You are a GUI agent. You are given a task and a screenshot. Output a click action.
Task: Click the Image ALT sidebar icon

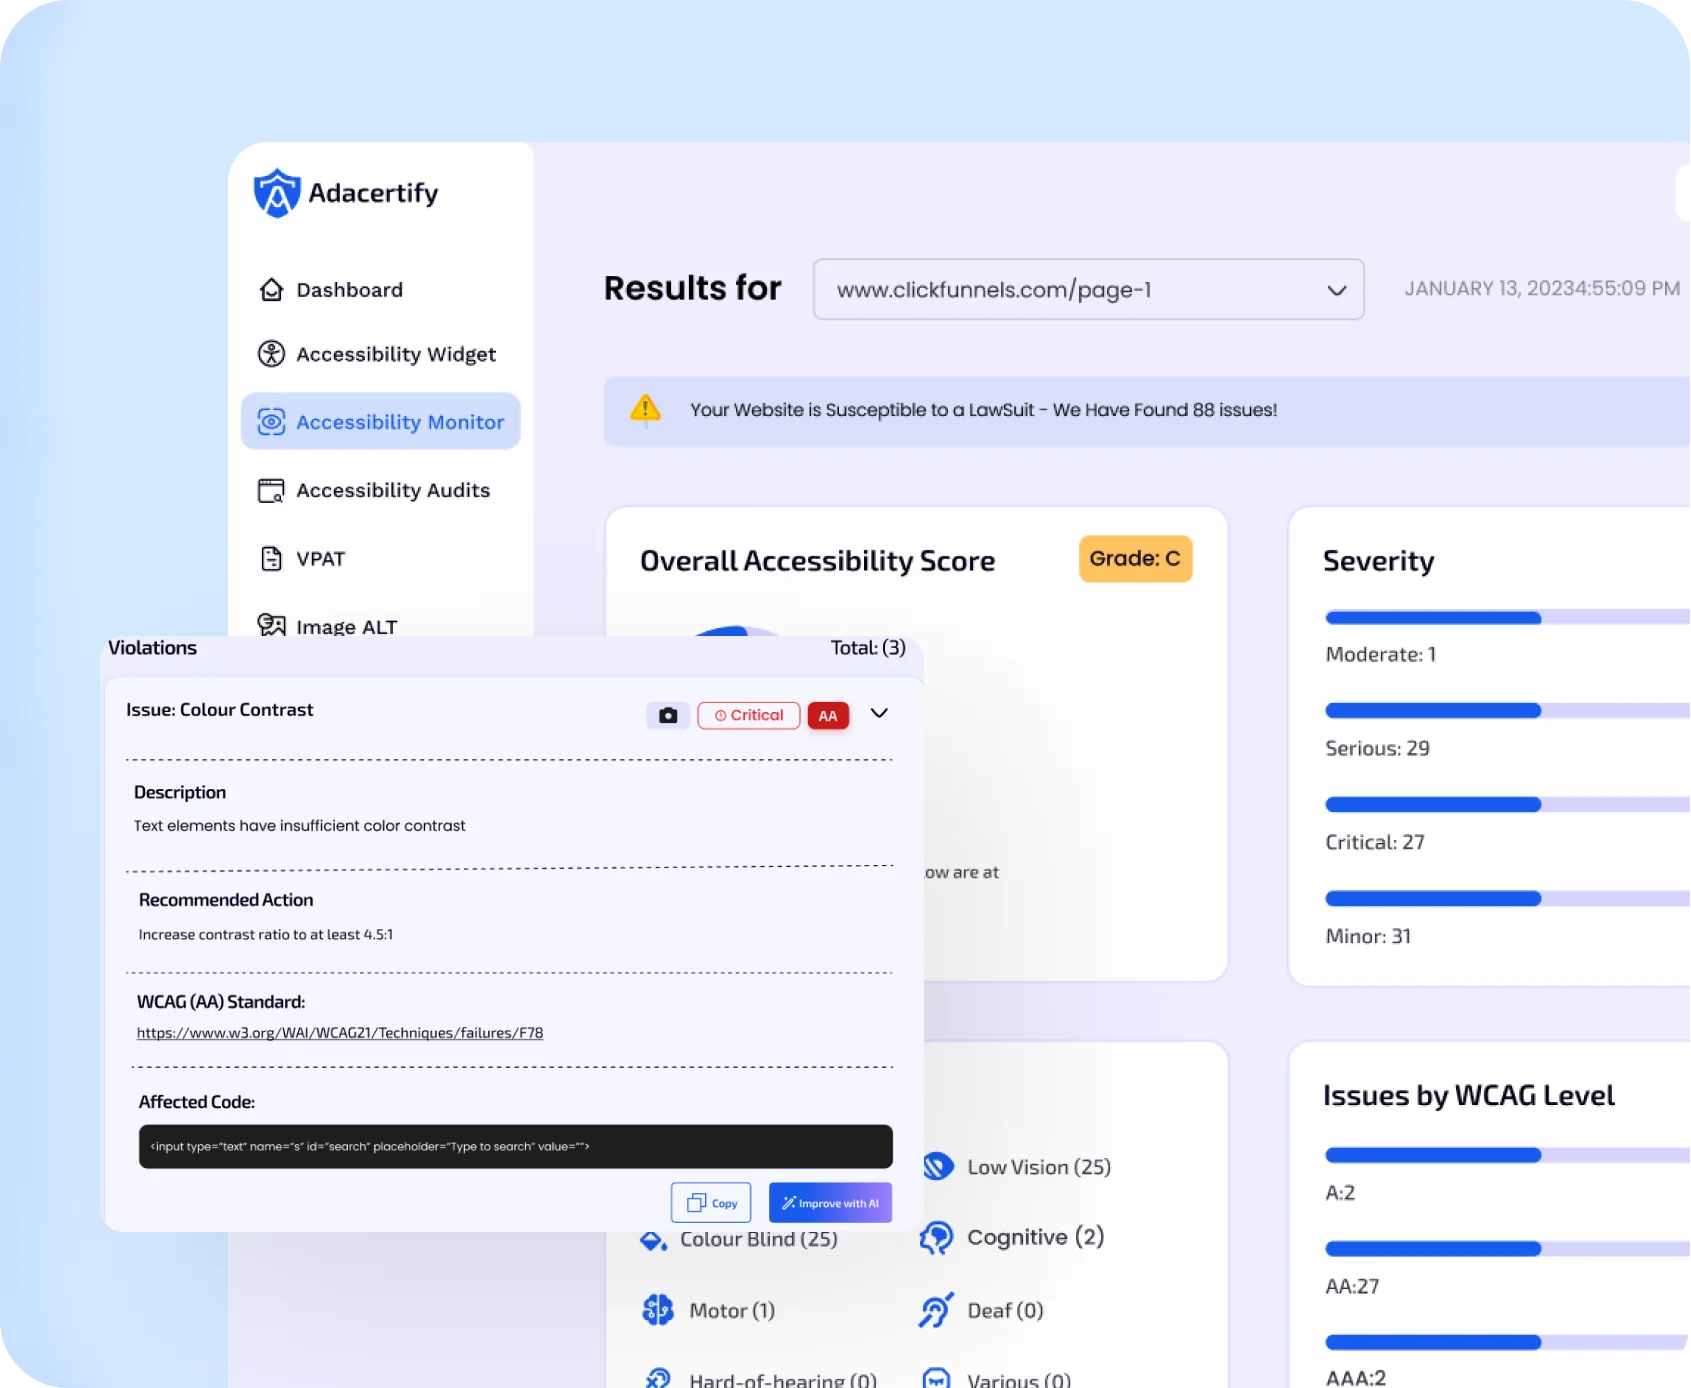click(271, 625)
